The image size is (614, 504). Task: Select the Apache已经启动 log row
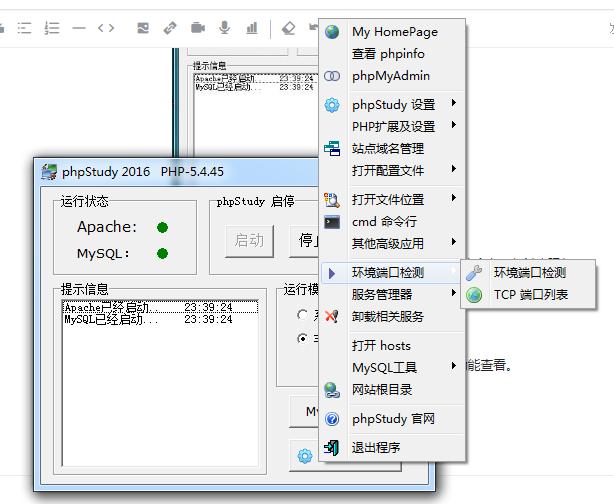[160, 307]
